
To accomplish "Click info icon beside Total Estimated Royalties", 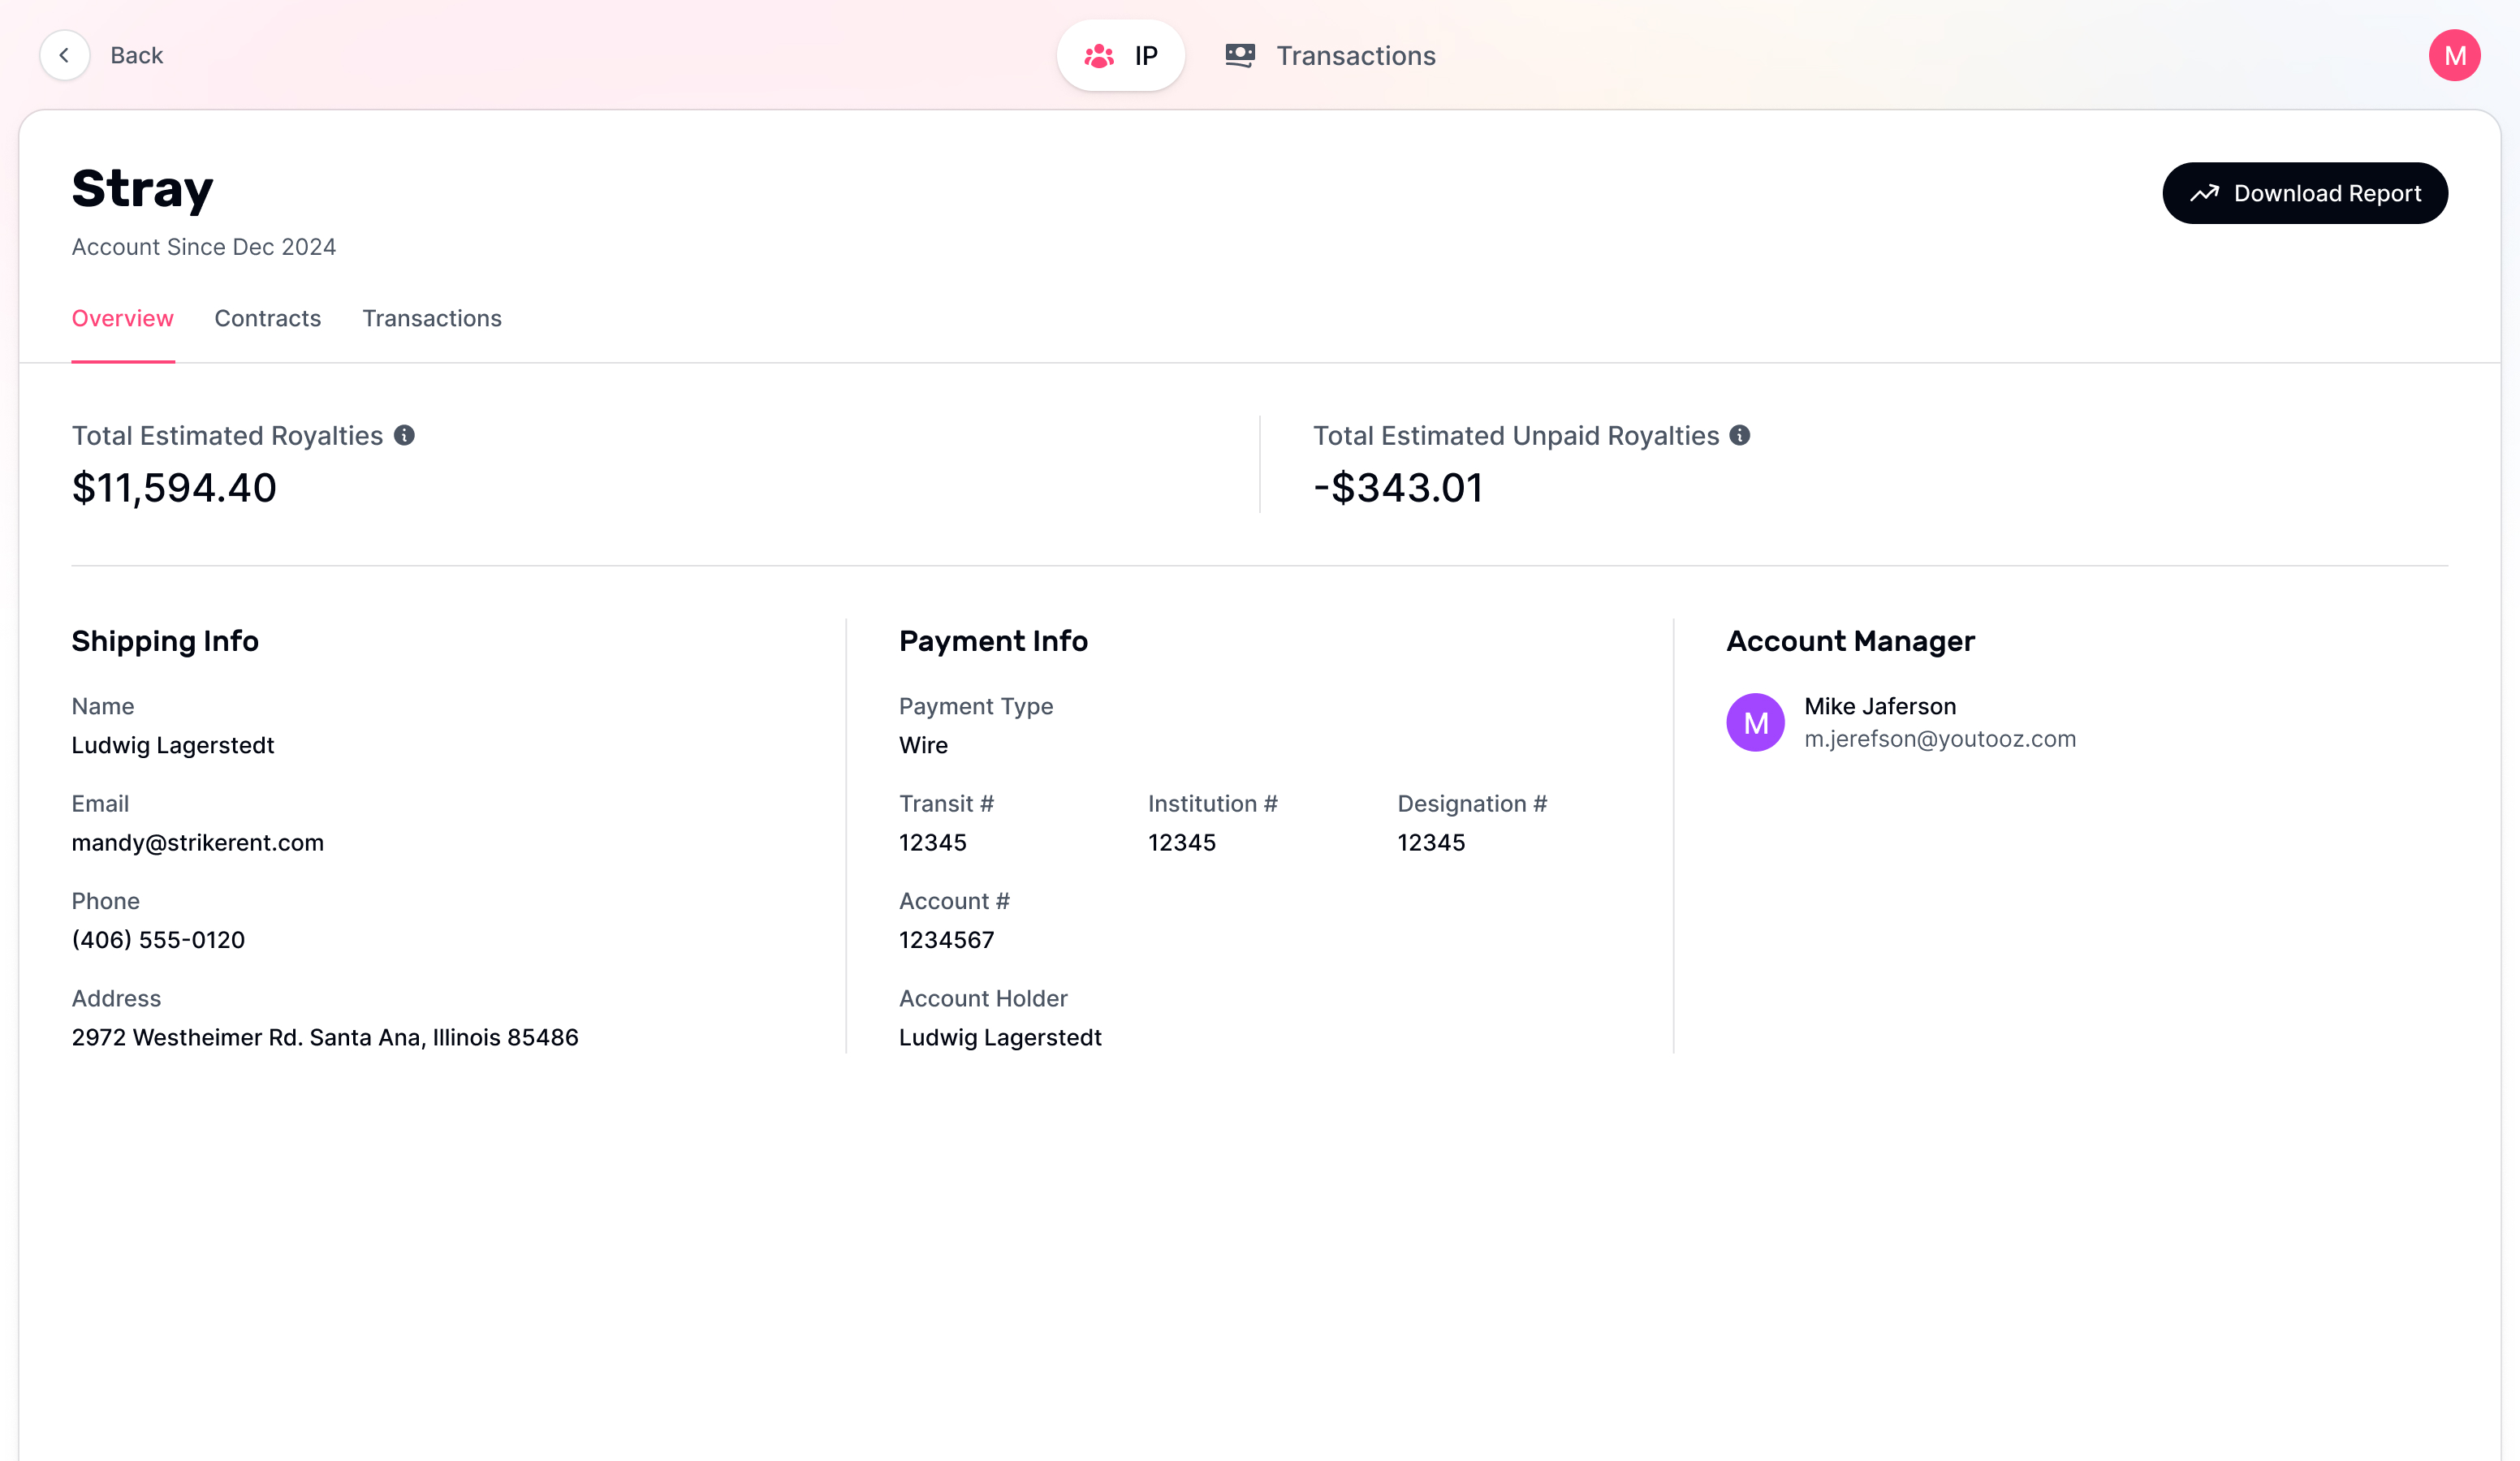I will click(404, 435).
